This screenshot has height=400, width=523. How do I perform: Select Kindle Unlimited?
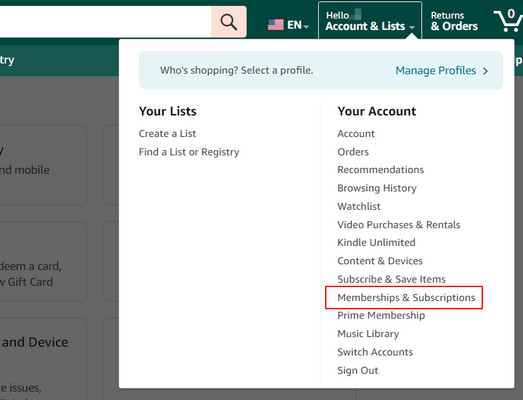coord(376,242)
